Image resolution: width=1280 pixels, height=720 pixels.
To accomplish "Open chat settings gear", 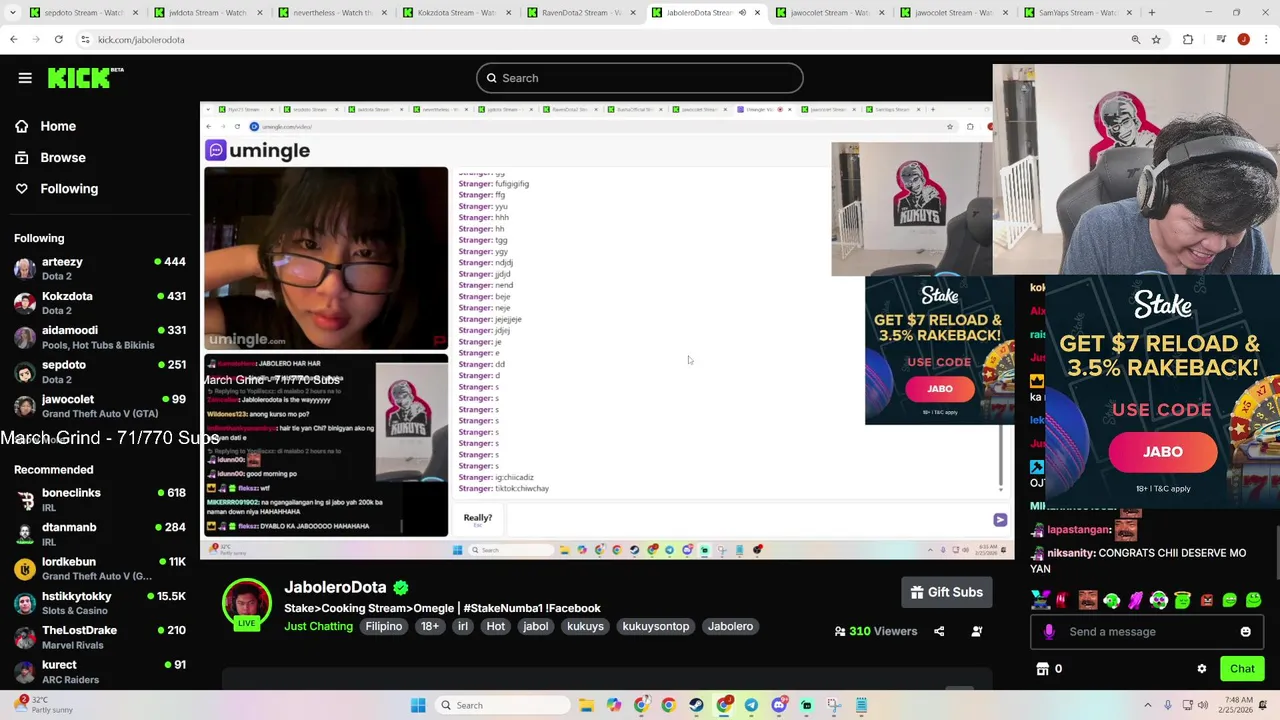I will (x=1202, y=669).
